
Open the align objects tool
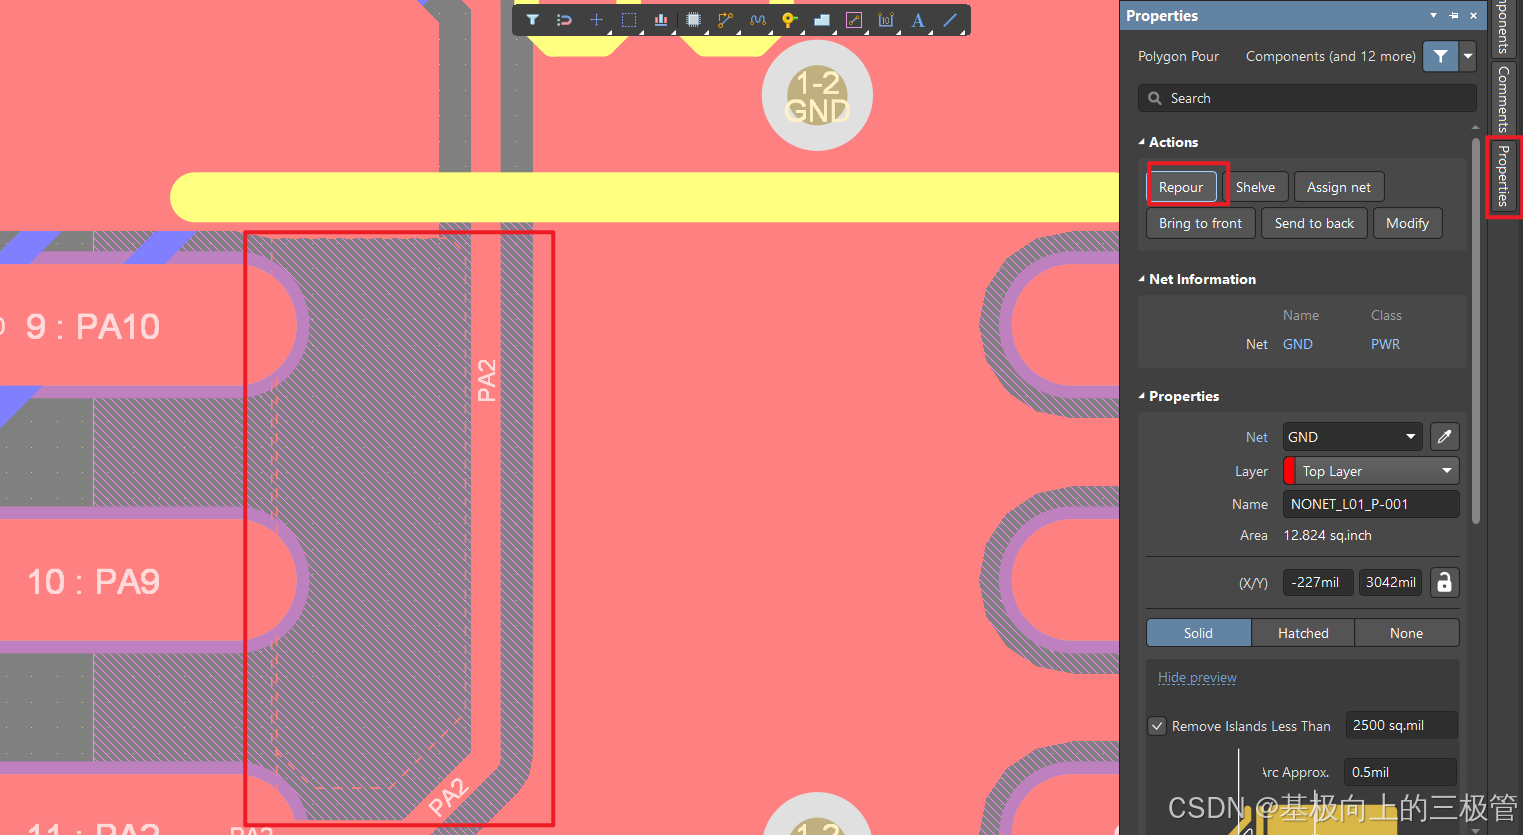tap(661, 20)
